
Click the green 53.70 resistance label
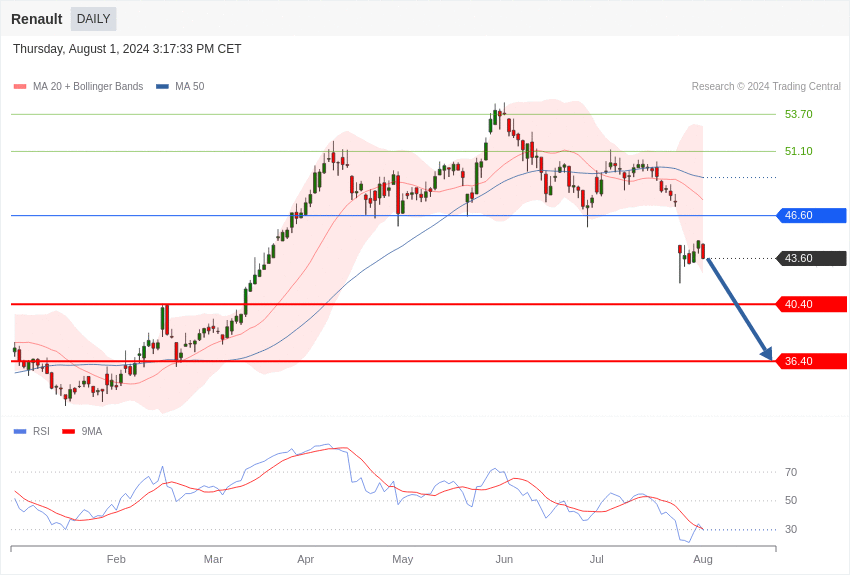coord(798,114)
